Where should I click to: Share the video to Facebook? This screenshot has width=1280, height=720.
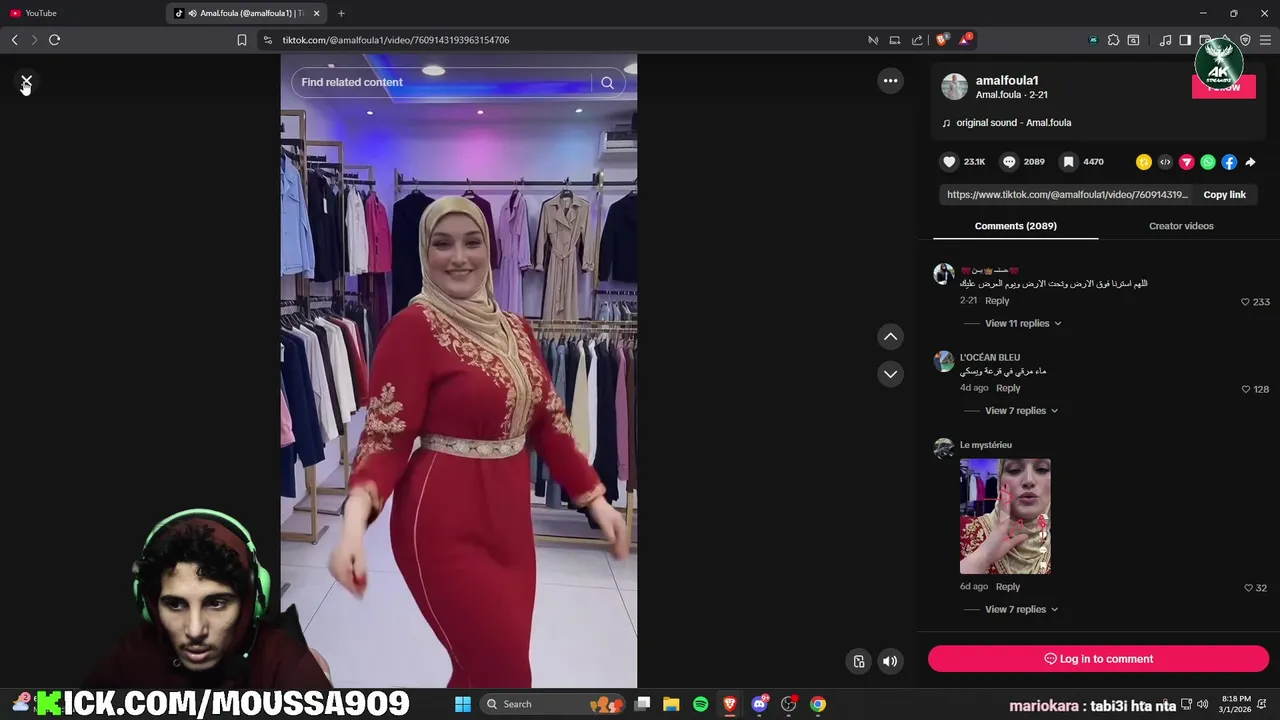(x=1229, y=162)
